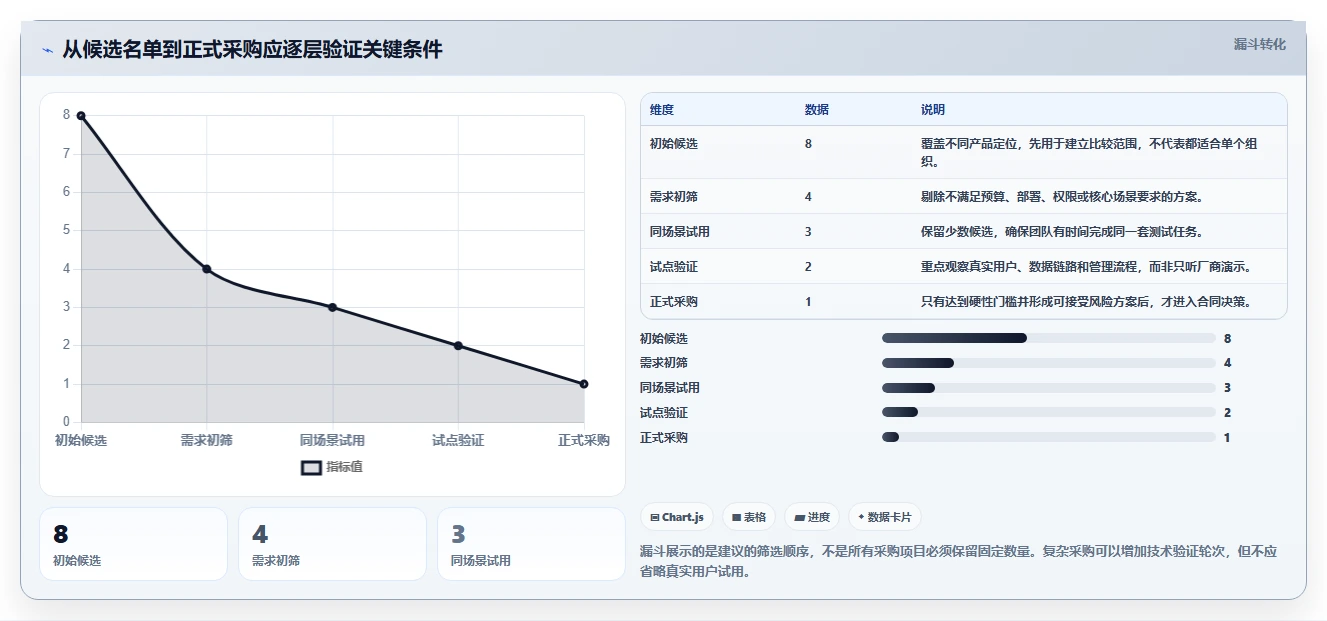Click the chart data point for 同场景试用
Viewport: 1327px width, 621px height.
click(332, 307)
